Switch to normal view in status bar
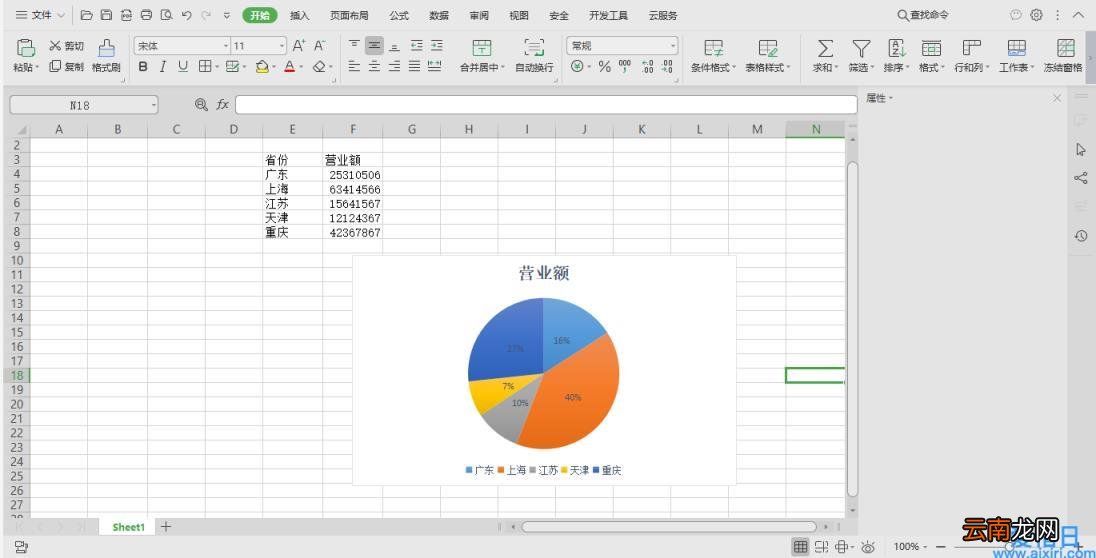 pos(800,546)
